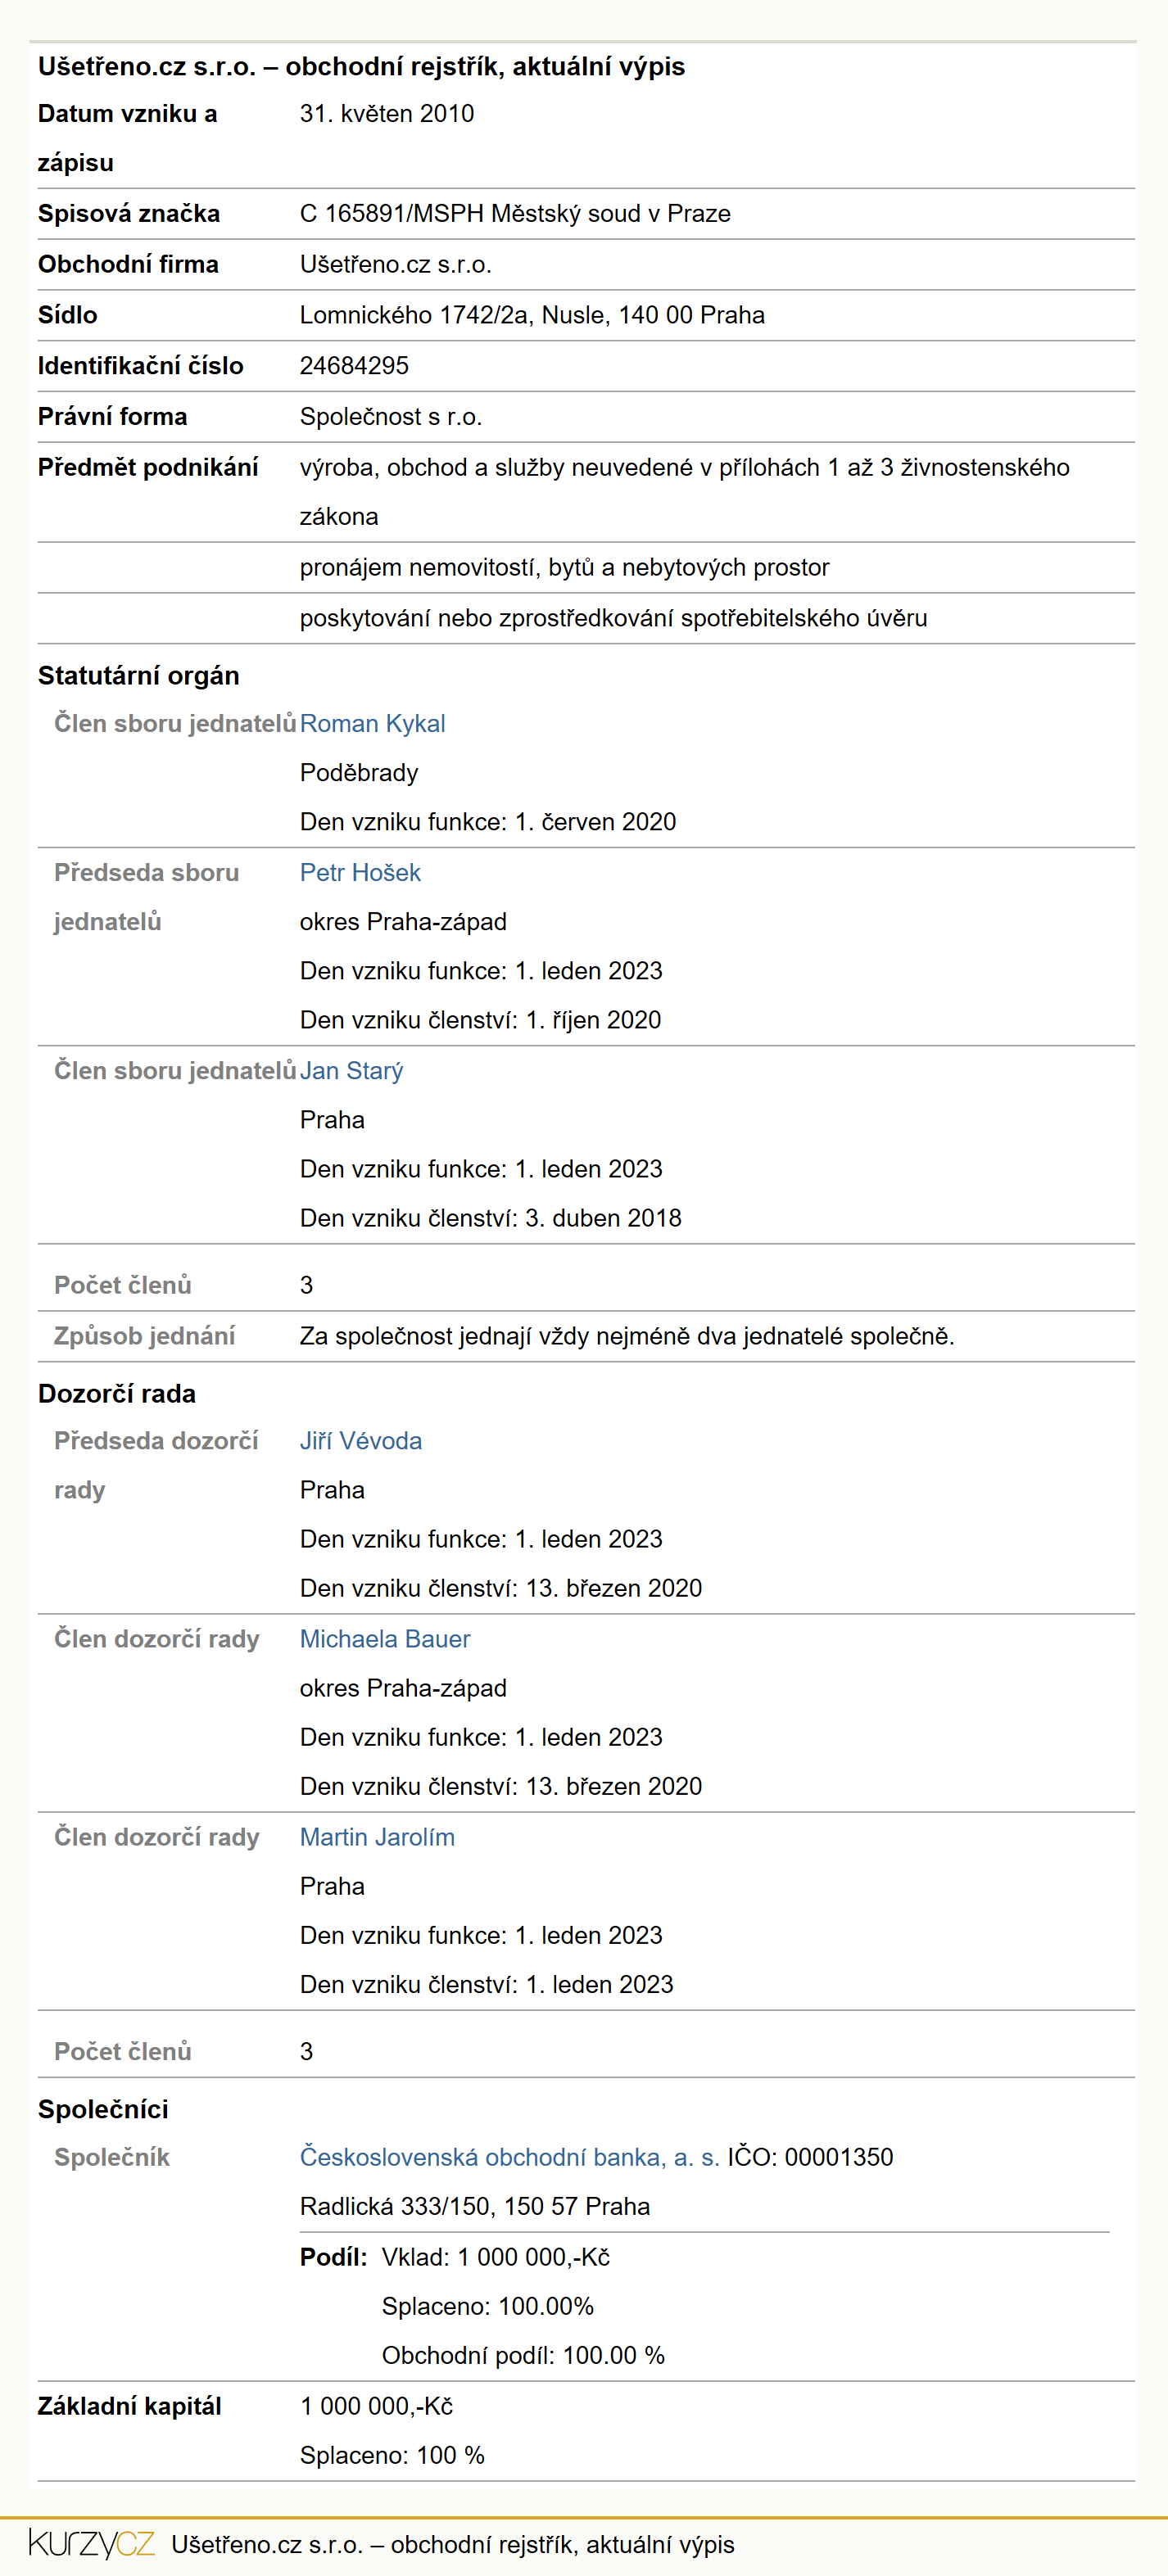Click the Základní kapitál value 1 000 000,-Kč
This screenshot has width=1168, height=2576.
point(376,2405)
